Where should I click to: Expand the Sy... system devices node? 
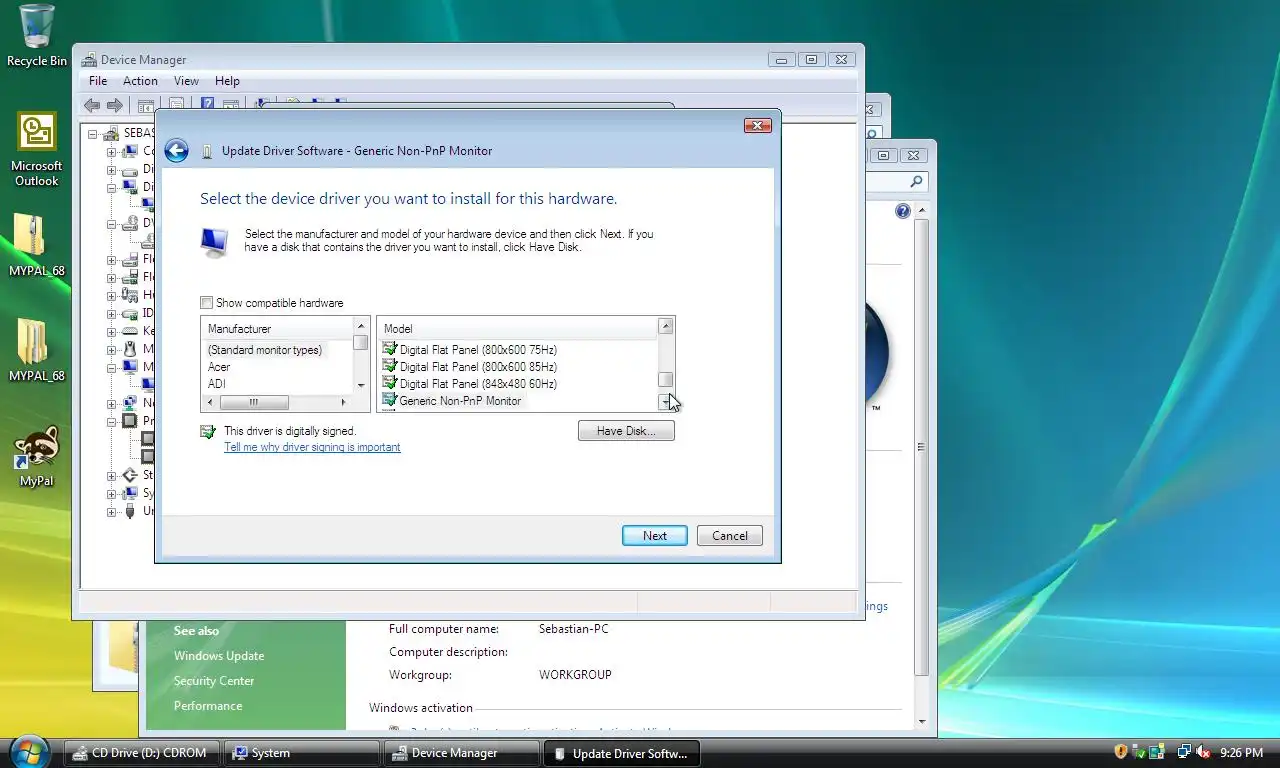pos(112,493)
